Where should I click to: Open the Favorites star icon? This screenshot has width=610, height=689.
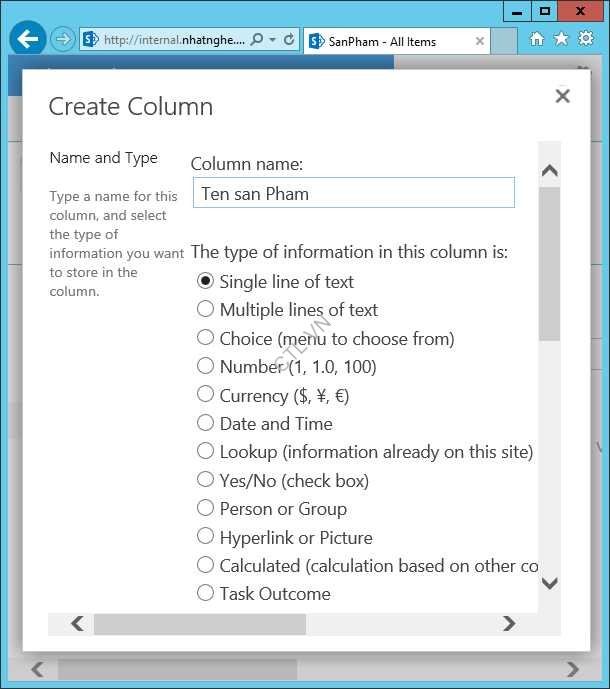click(561, 39)
